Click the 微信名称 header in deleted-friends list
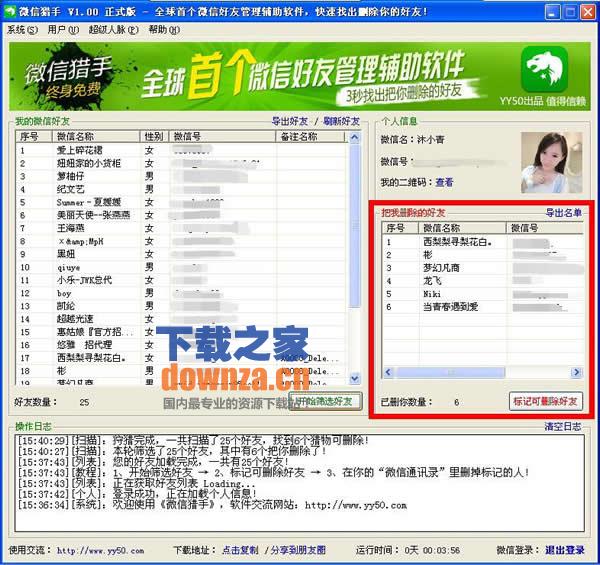600x565 pixels. pos(463,228)
